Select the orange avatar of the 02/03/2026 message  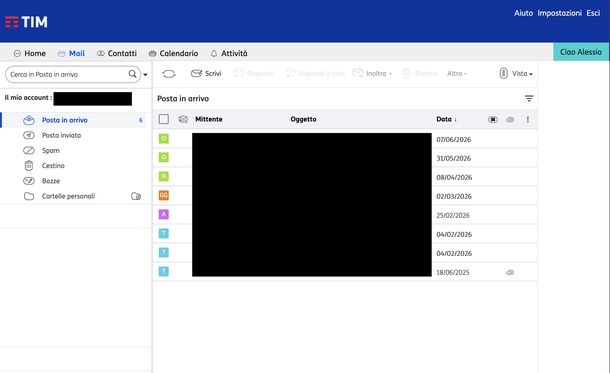pyautogui.click(x=164, y=195)
